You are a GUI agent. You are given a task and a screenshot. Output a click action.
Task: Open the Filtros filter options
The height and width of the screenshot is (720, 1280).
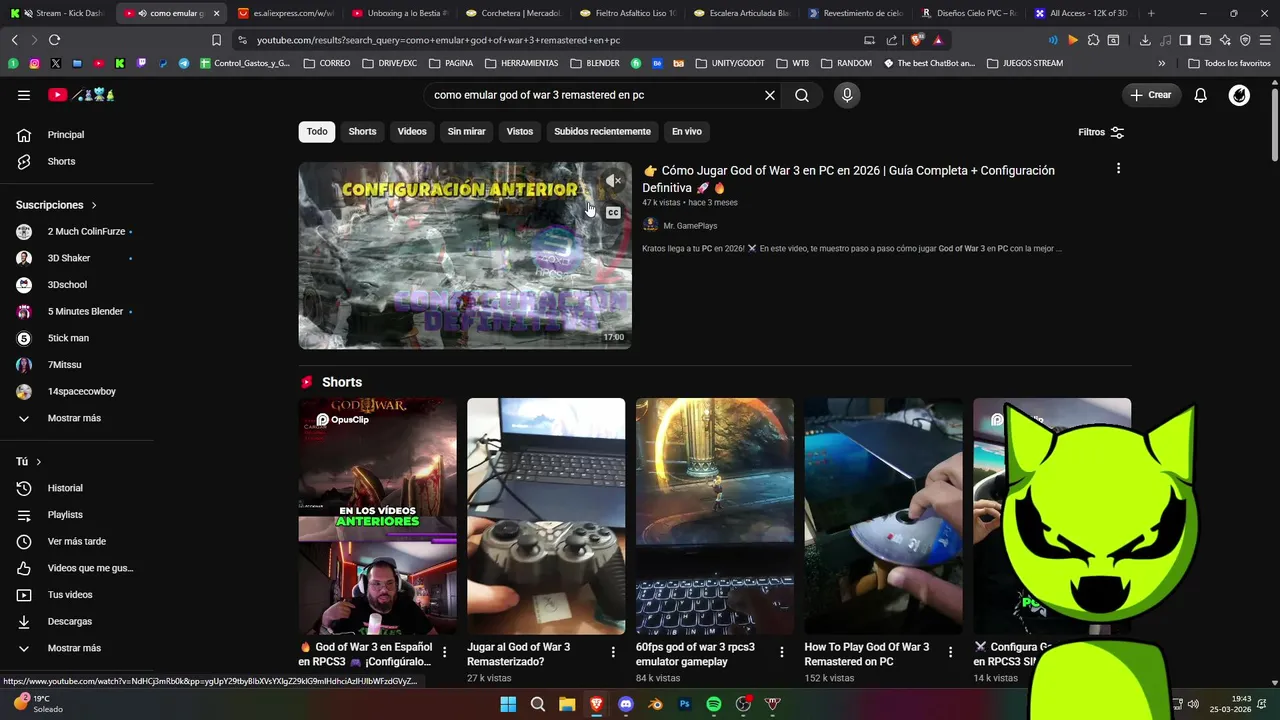coord(1101,132)
